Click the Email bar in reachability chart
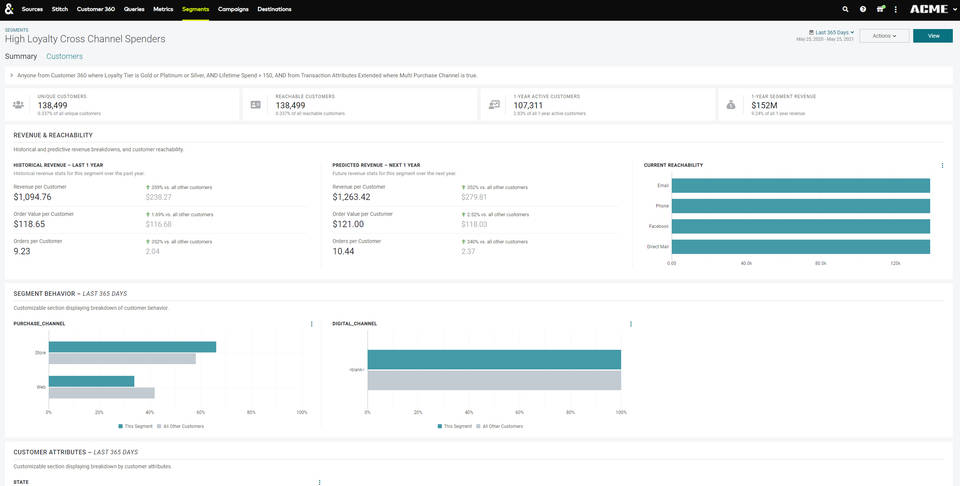Image resolution: width=960 pixels, height=486 pixels. (x=800, y=185)
